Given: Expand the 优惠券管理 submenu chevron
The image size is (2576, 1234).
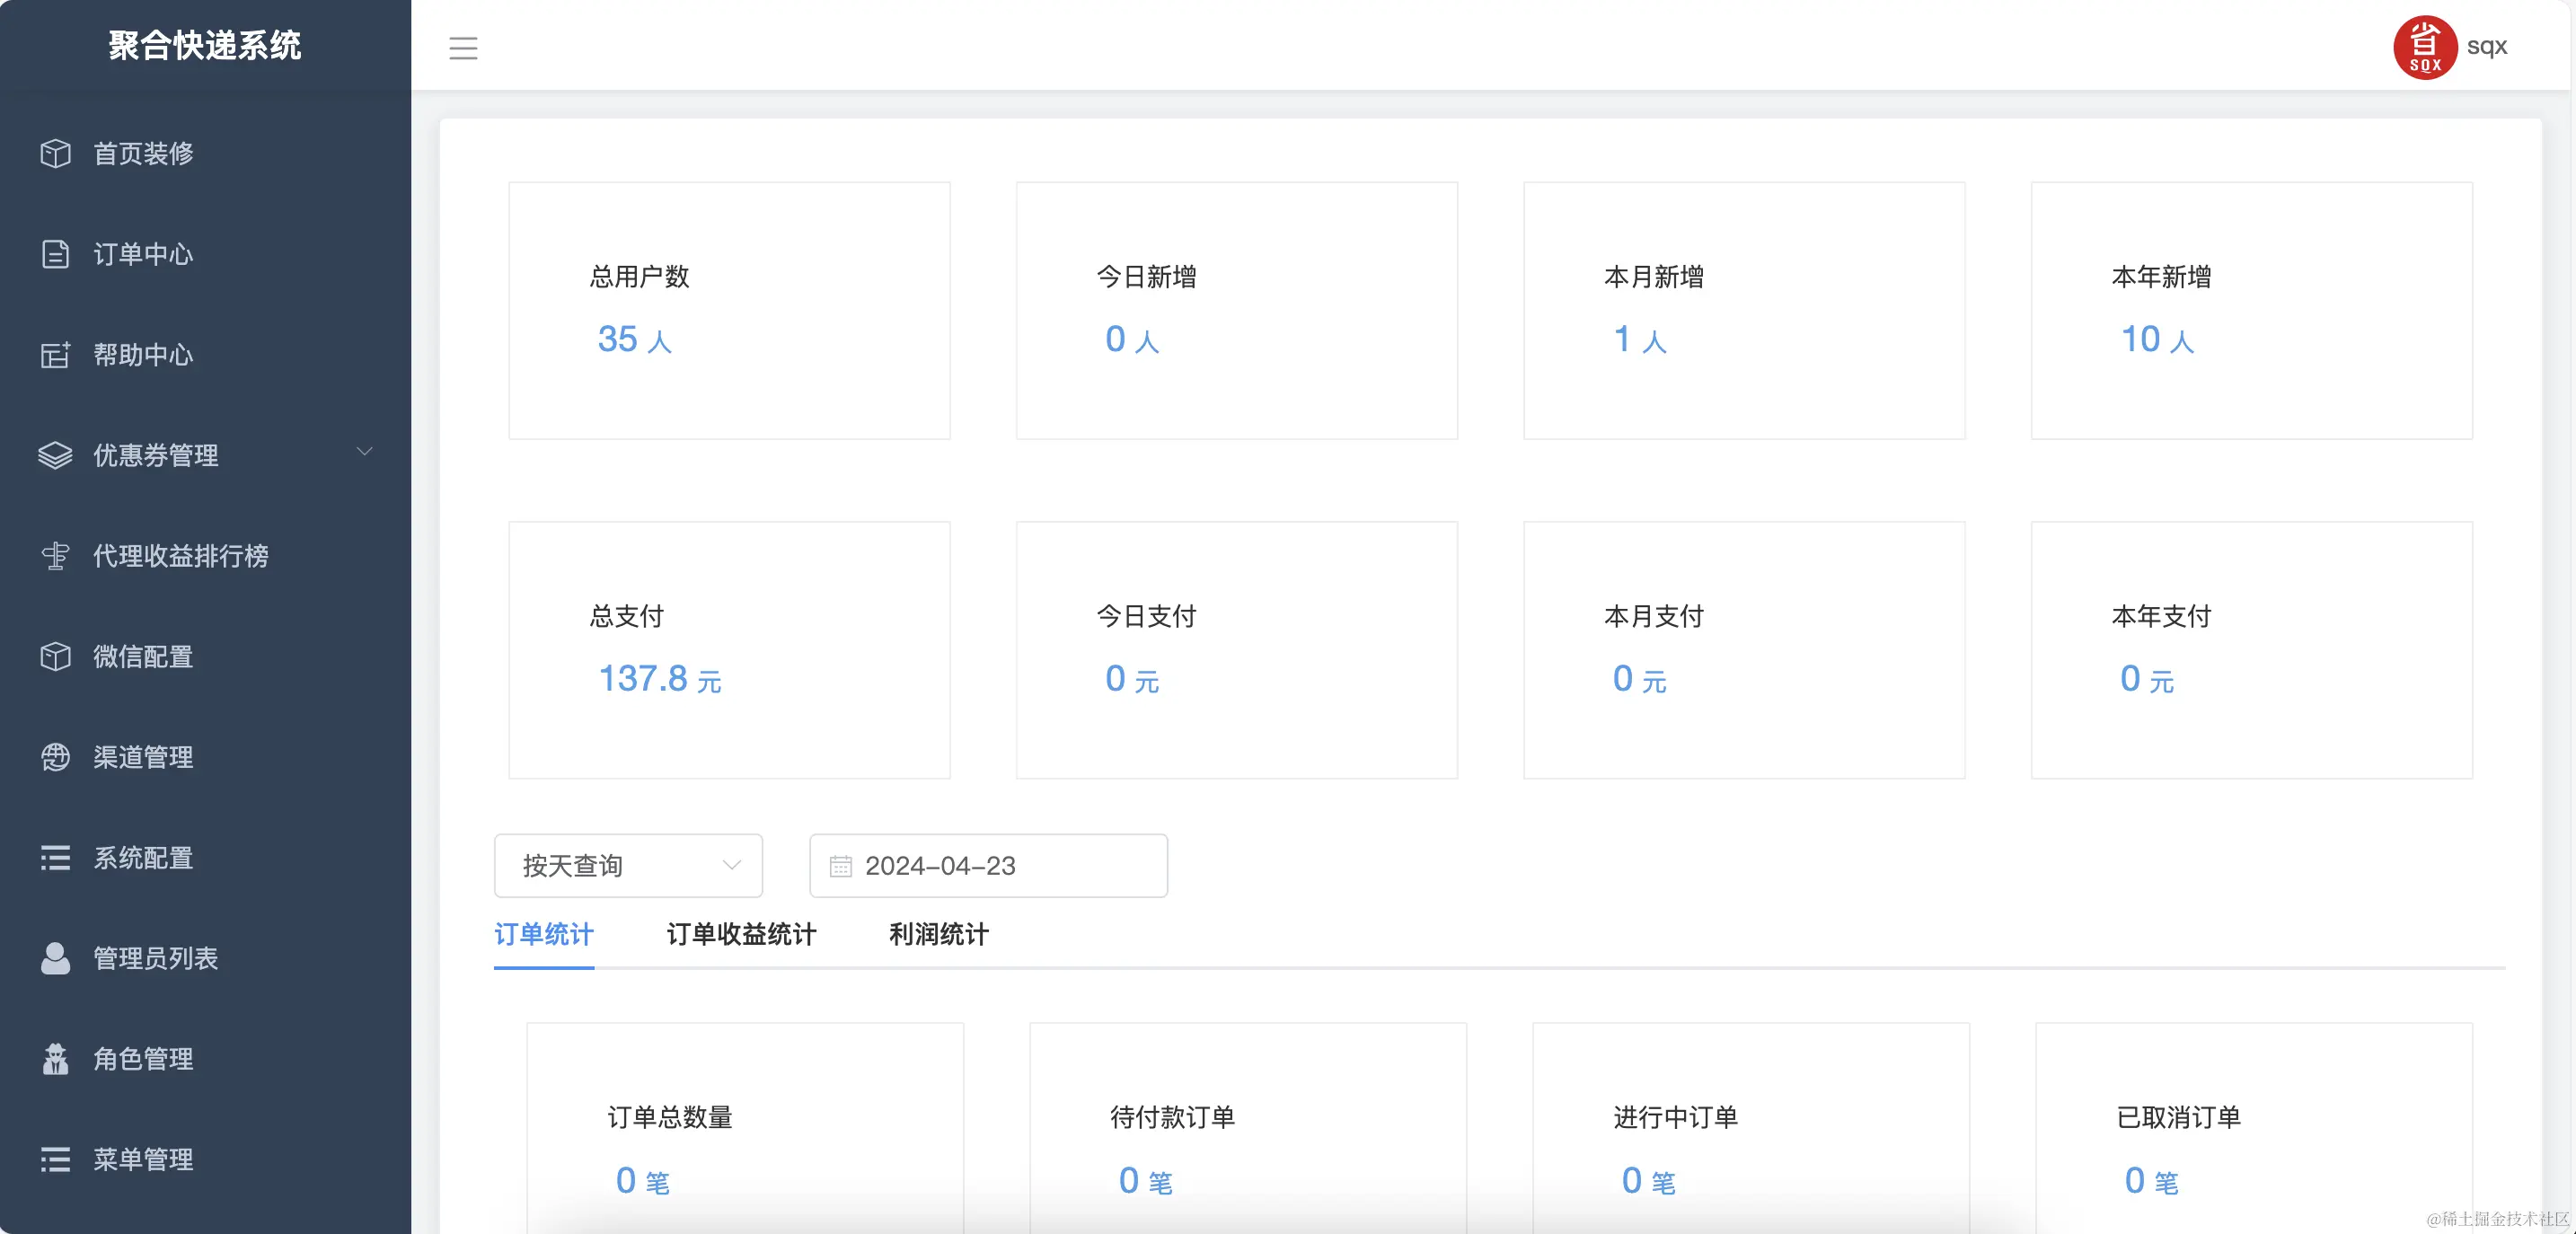Looking at the screenshot, I should click(365, 452).
